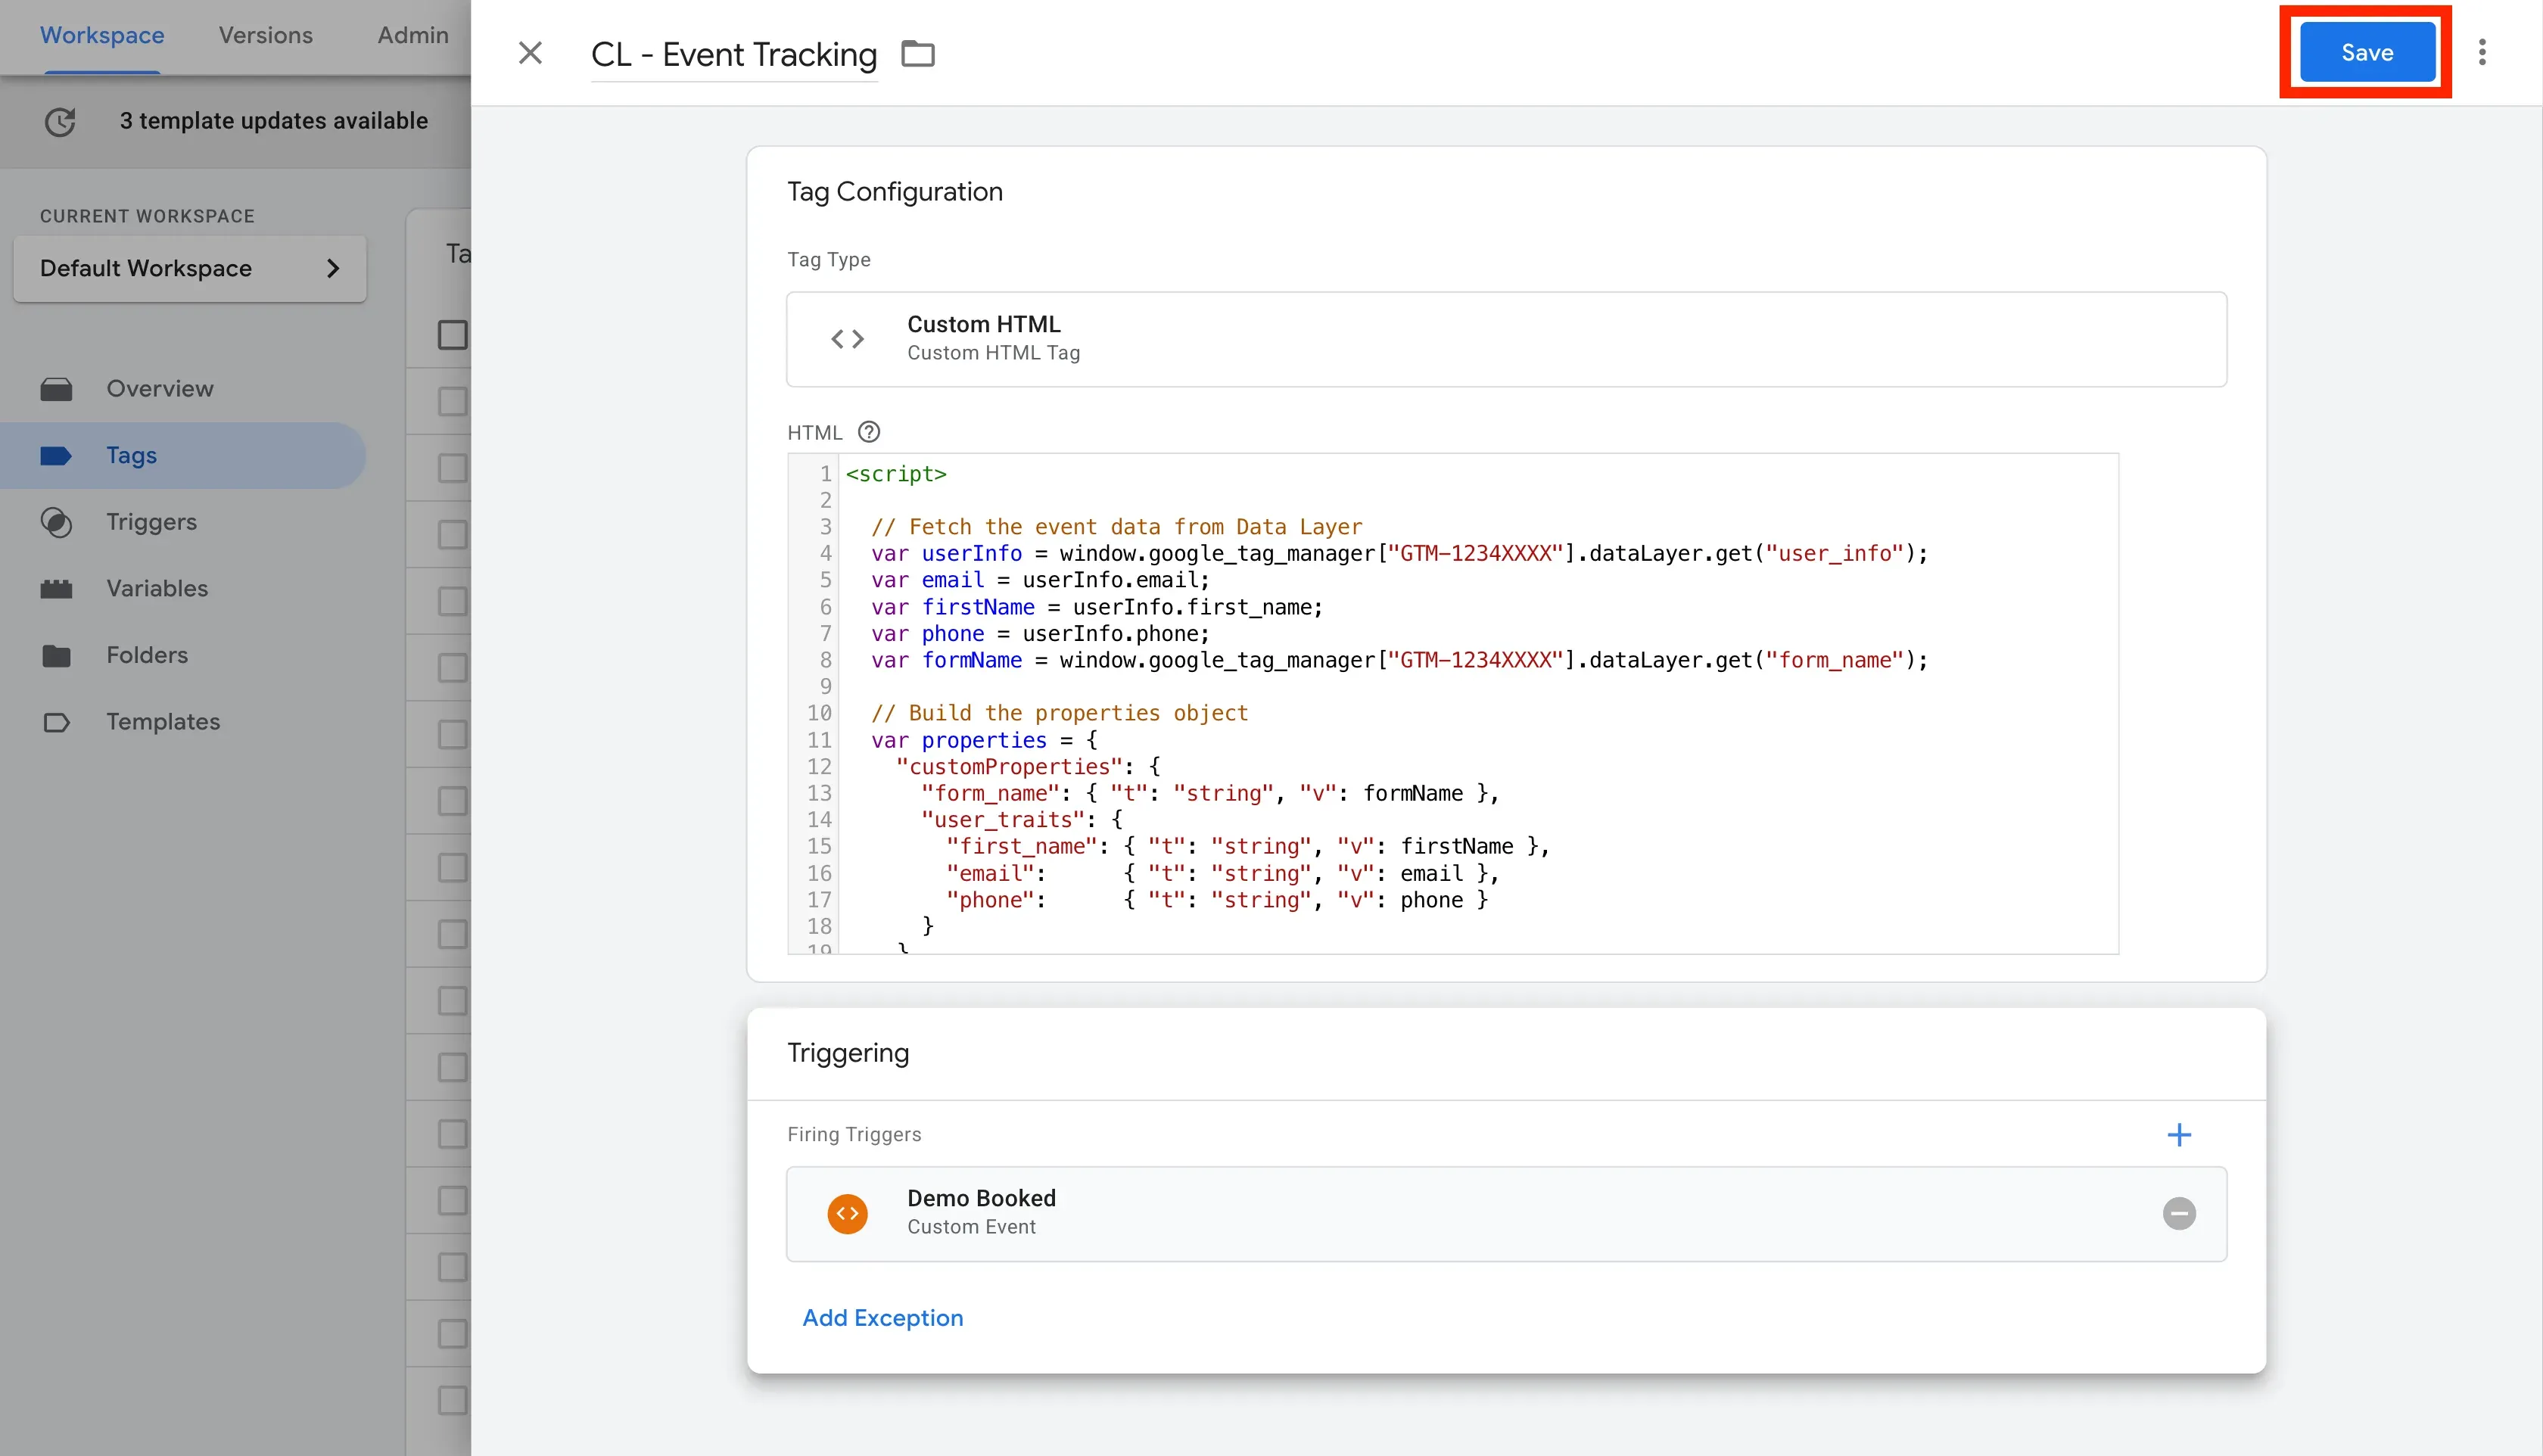Click the Add Exception link
The image size is (2543, 1456).
tap(882, 1317)
